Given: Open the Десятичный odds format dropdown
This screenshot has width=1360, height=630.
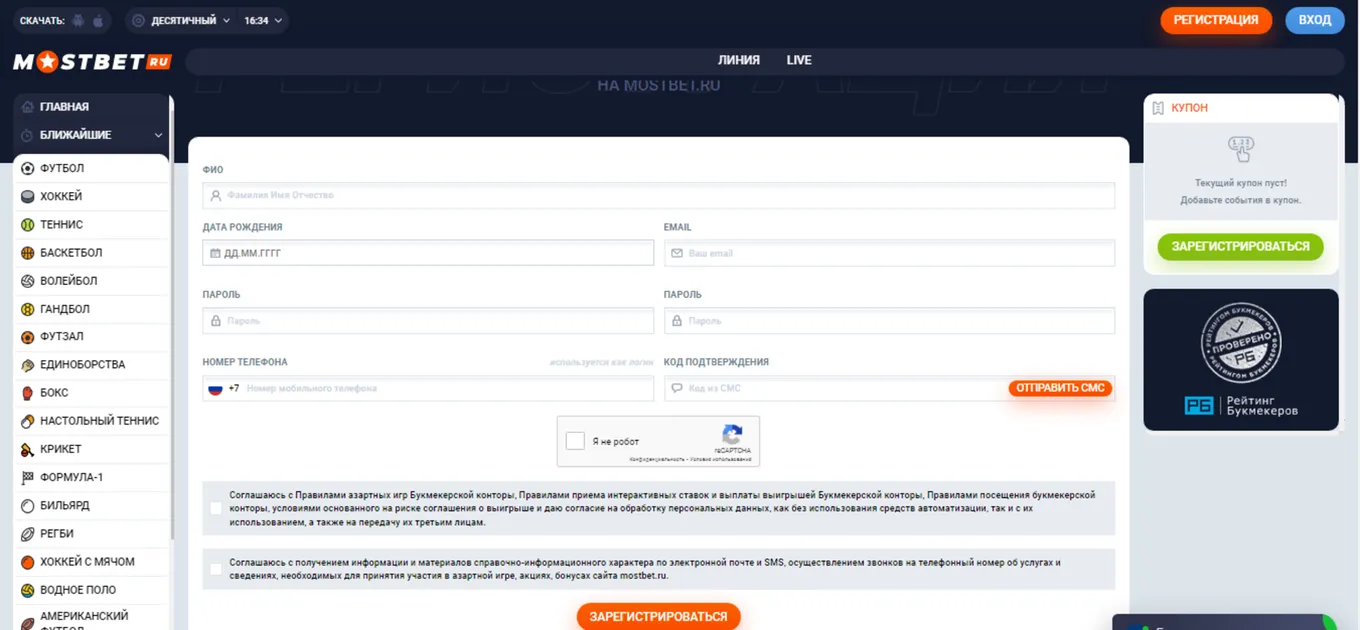Looking at the screenshot, I should point(181,20).
